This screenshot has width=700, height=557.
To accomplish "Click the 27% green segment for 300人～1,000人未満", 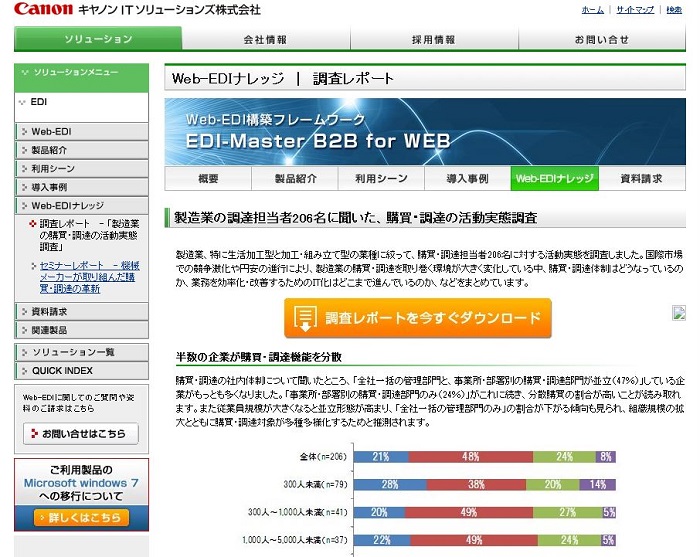I will (x=567, y=512).
